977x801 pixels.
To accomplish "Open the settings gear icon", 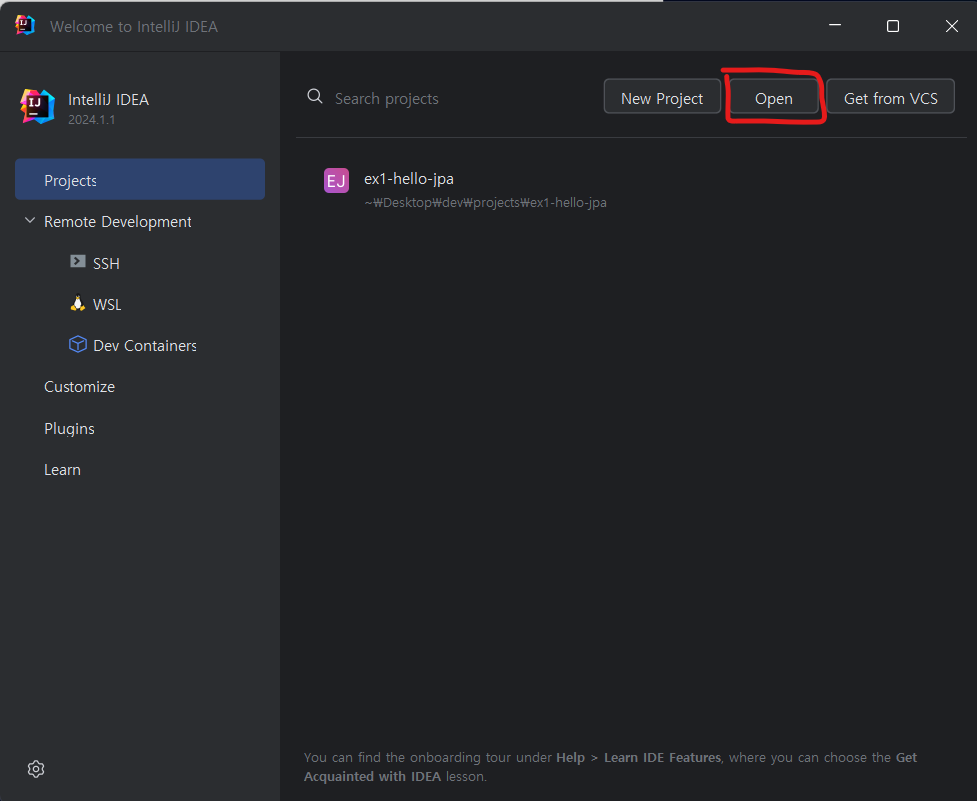I will [x=36, y=768].
